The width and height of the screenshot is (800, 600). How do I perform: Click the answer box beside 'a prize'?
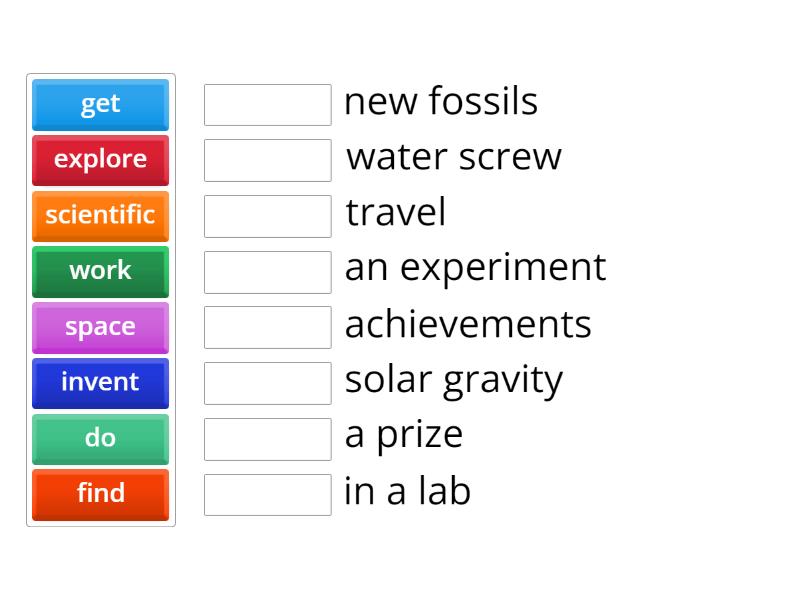click(x=267, y=437)
